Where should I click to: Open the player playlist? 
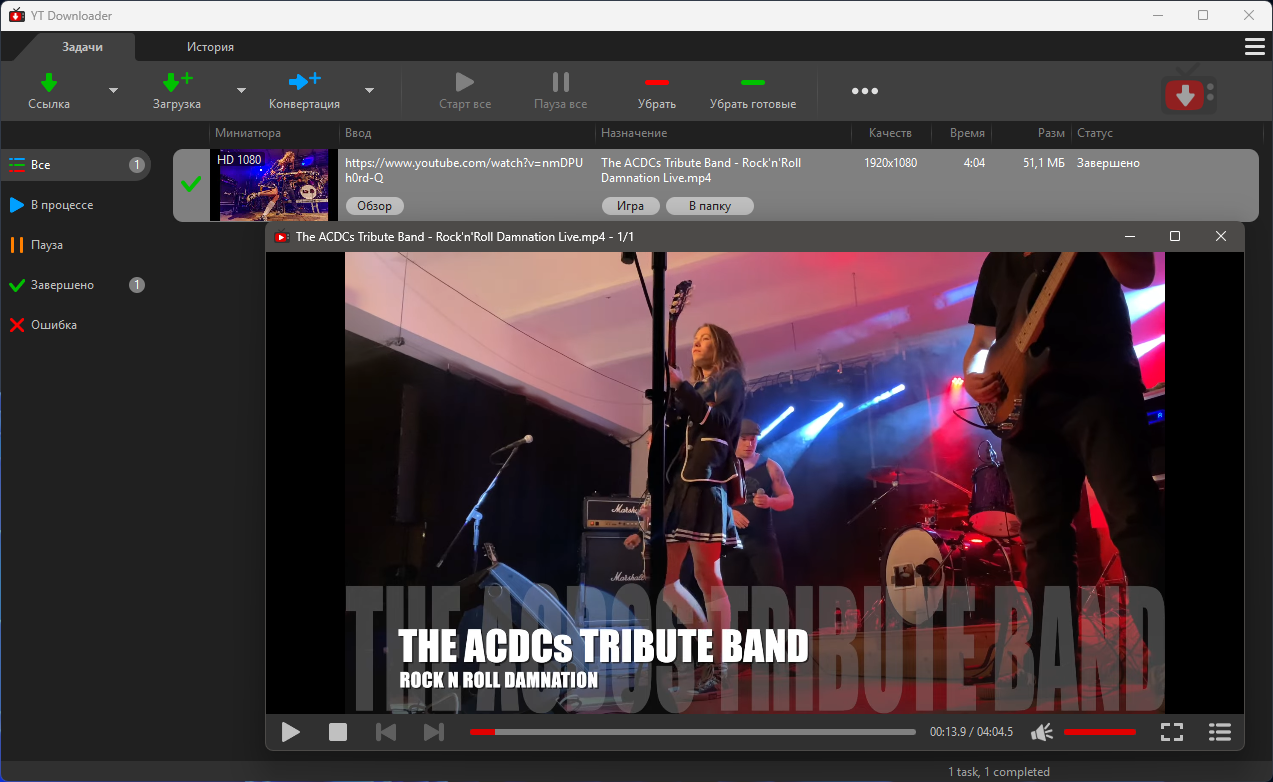[x=1220, y=732]
